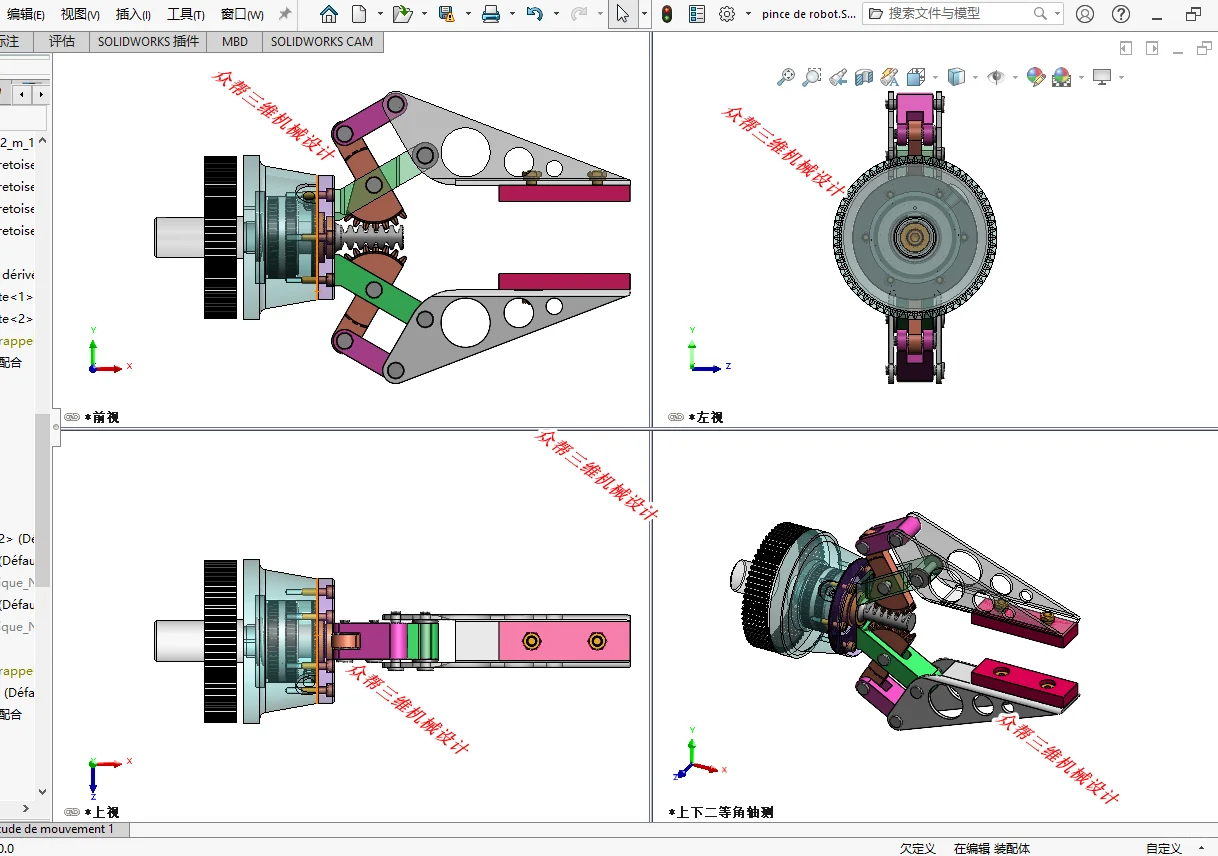Viewport: 1218px width, 856px height.
Task: Click Previous View icon
Action: (838, 77)
